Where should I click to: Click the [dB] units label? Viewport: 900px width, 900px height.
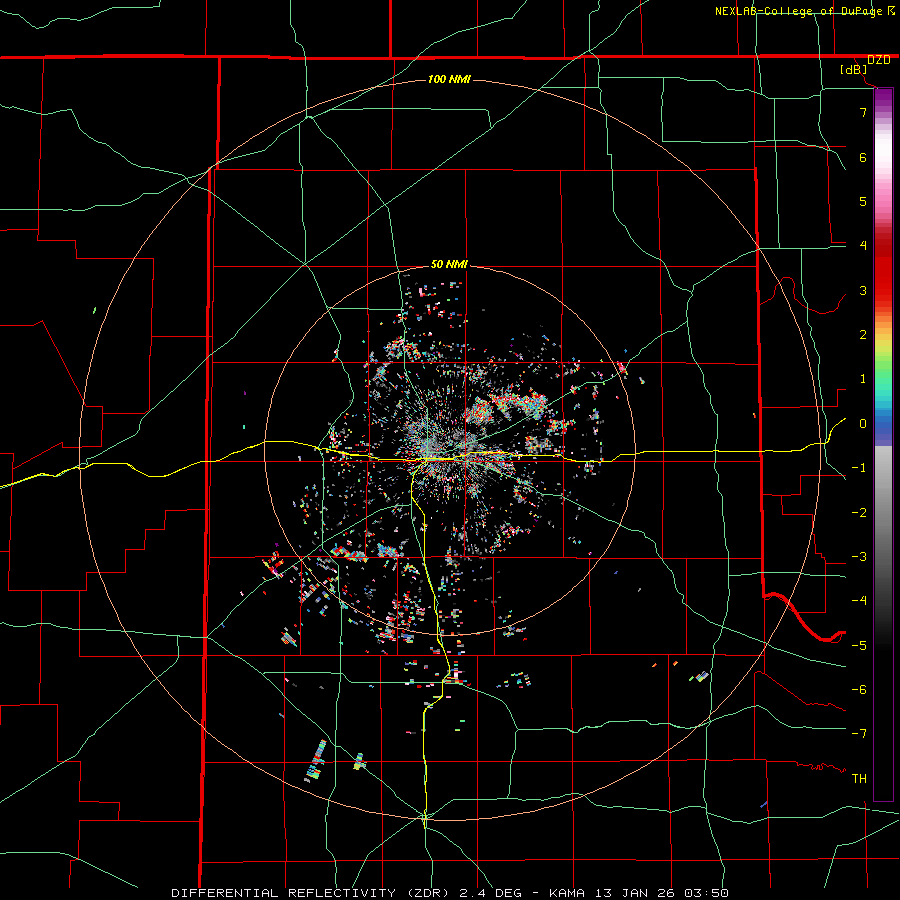click(854, 70)
